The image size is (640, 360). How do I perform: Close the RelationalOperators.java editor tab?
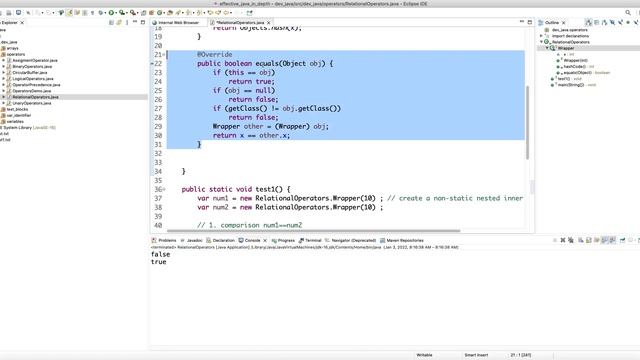coord(269,22)
